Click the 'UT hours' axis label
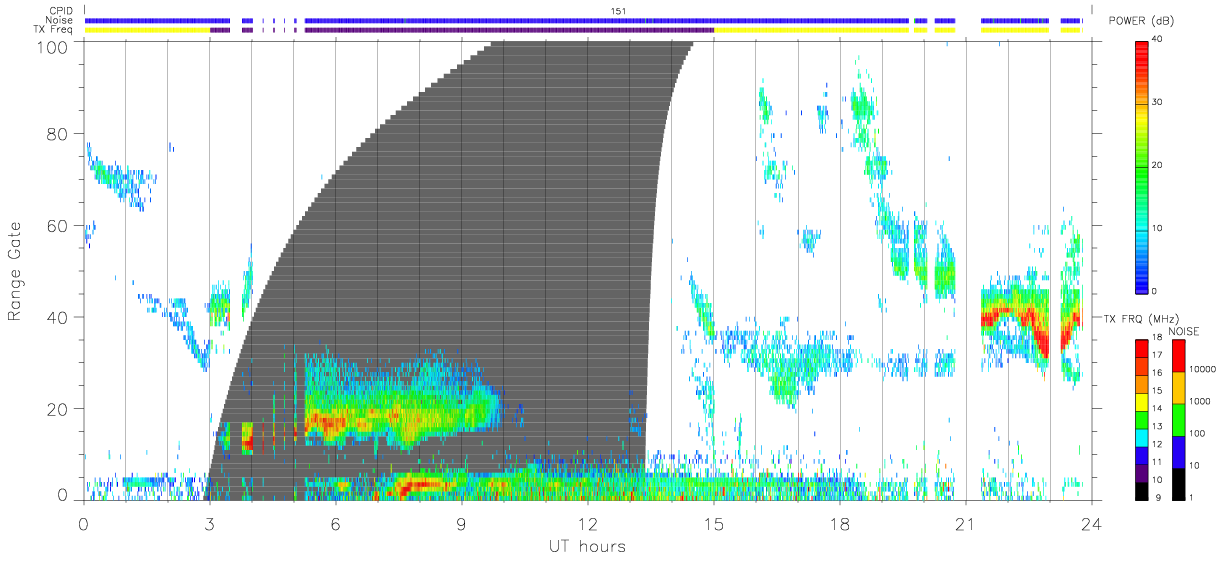The height and width of the screenshot is (567, 1228). [x=586, y=546]
